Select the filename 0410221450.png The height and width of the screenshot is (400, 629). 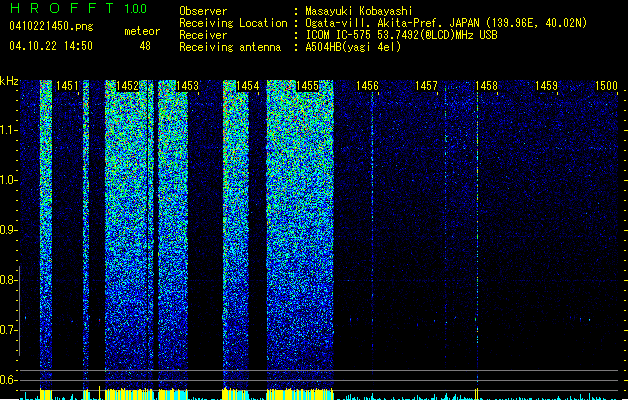tap(51, 26)
